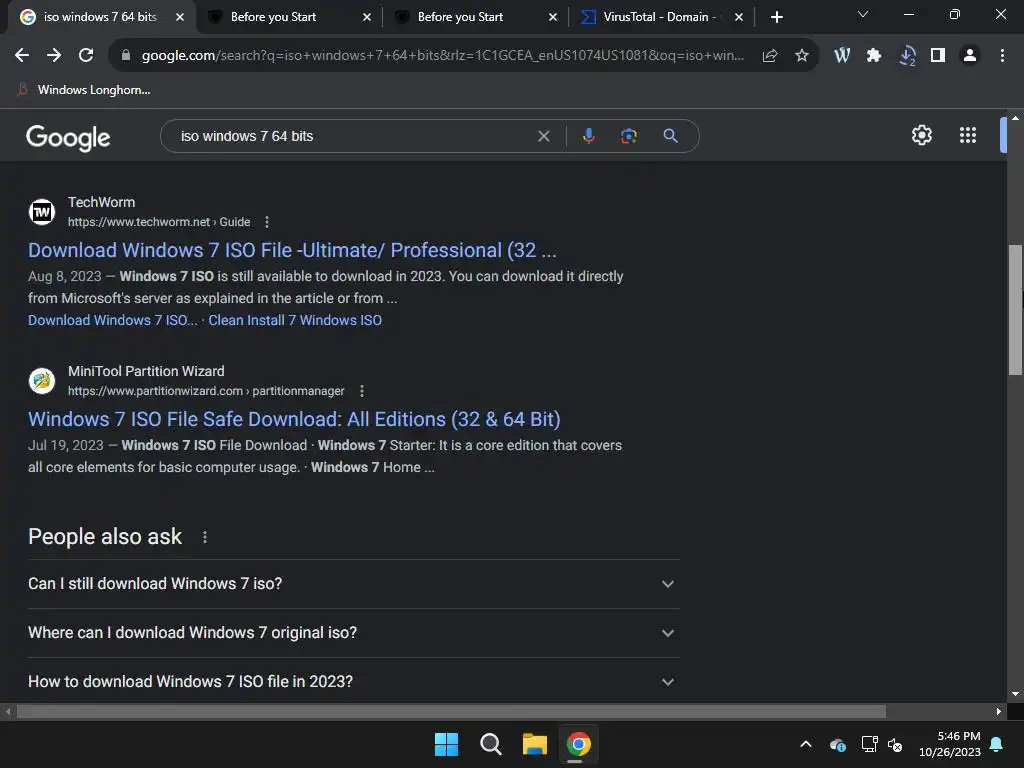The width and height of the screenshot is (1024, 768).
Task: Click the partitionwizard.com URL breadcrumb
Action: pyautogui.click(x=206, y=391)
